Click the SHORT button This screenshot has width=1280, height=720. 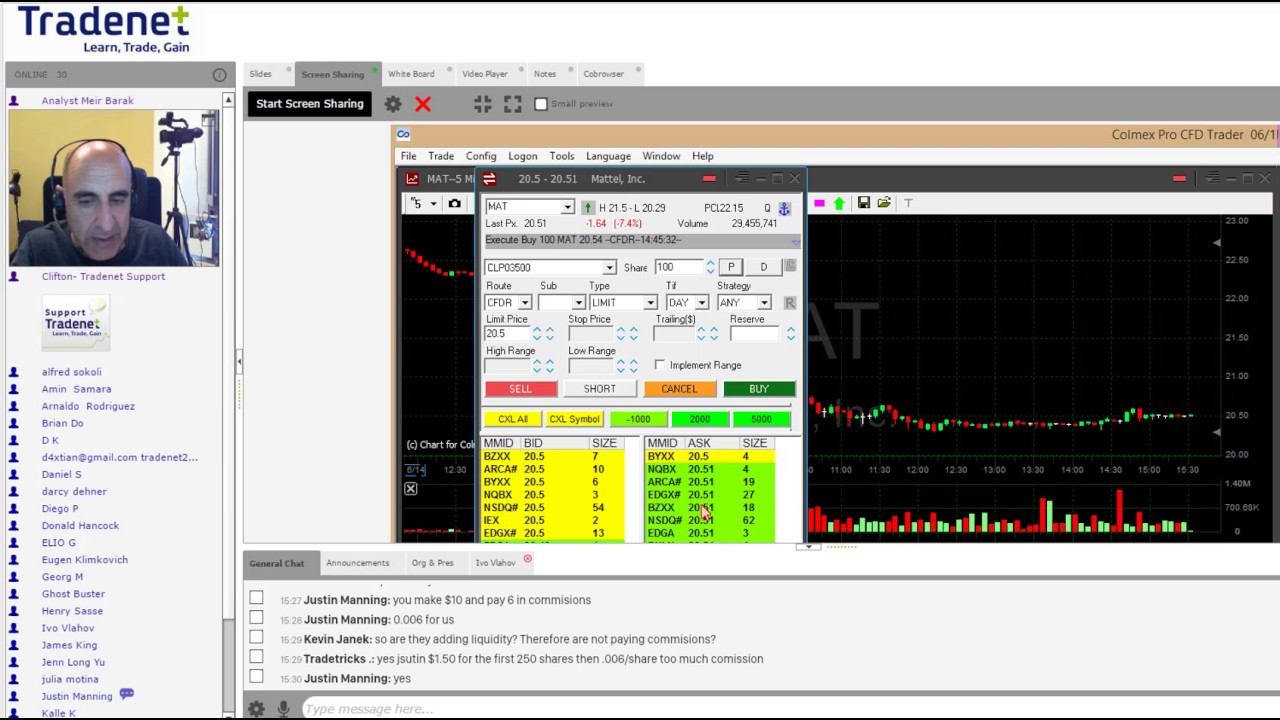coord(599,389)
